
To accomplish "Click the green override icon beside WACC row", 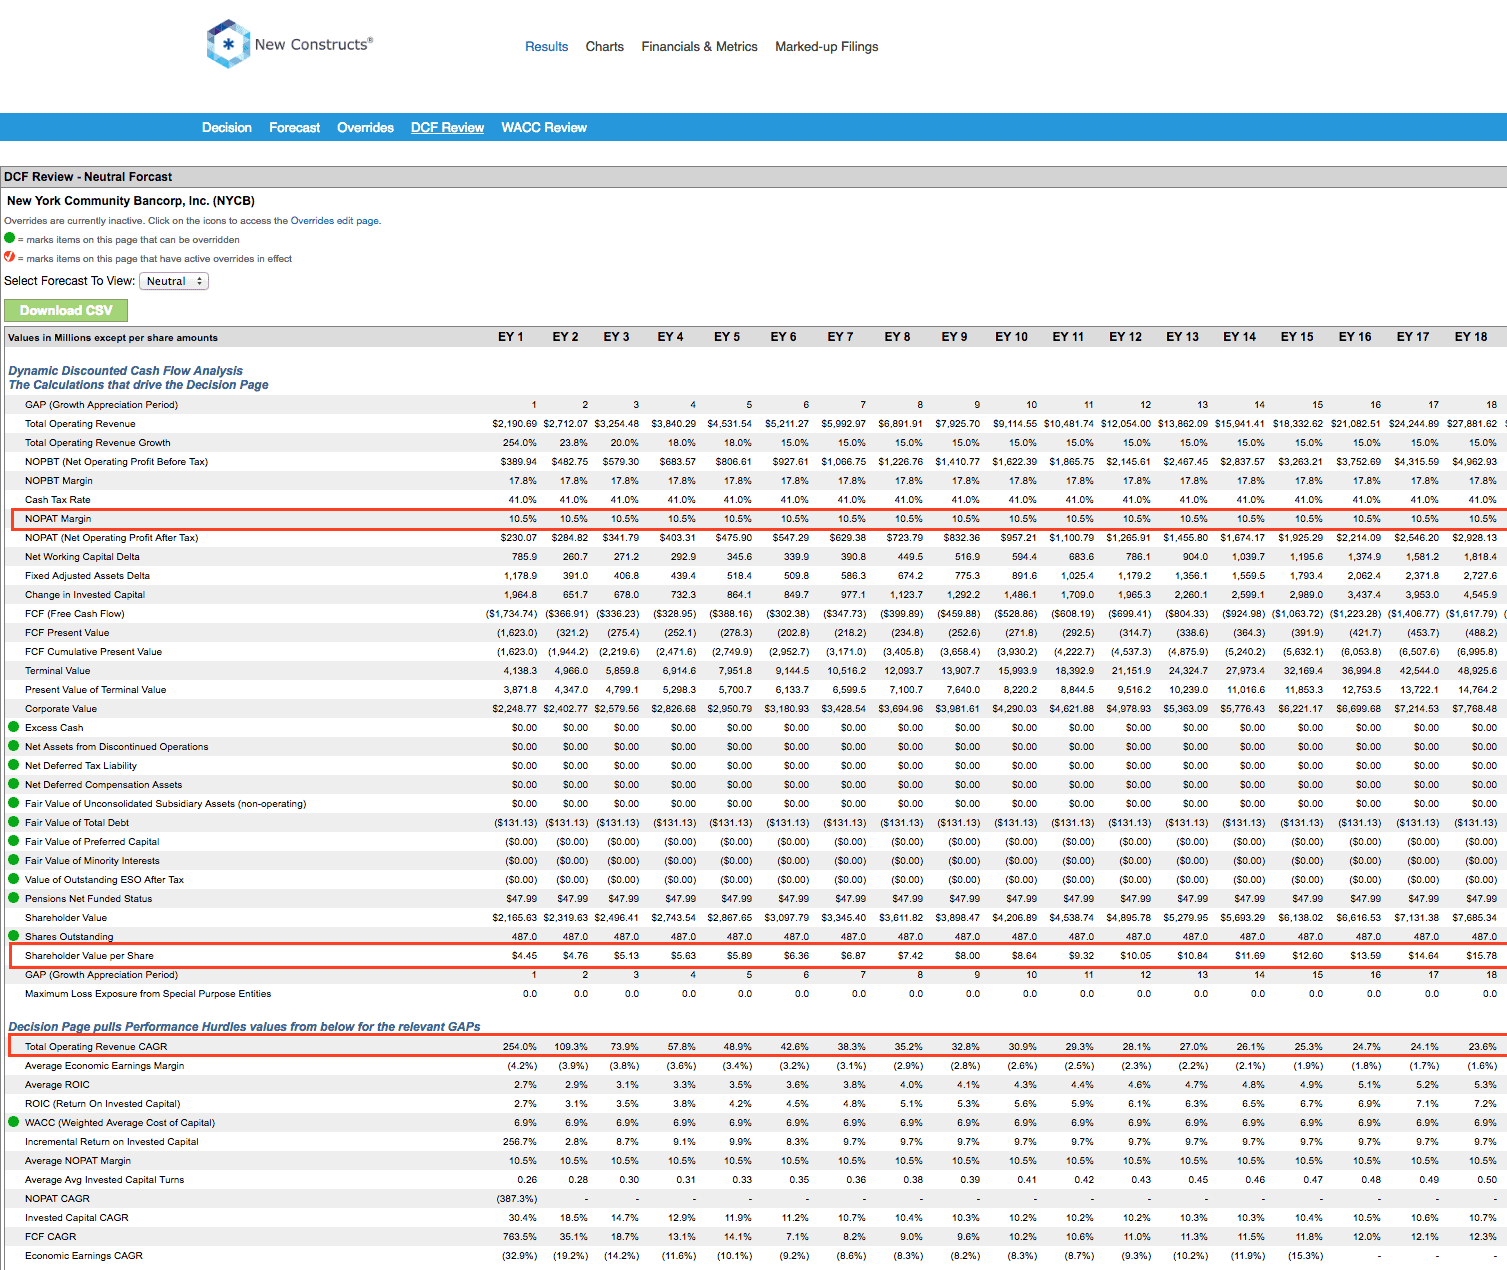I will [14, 1122].
